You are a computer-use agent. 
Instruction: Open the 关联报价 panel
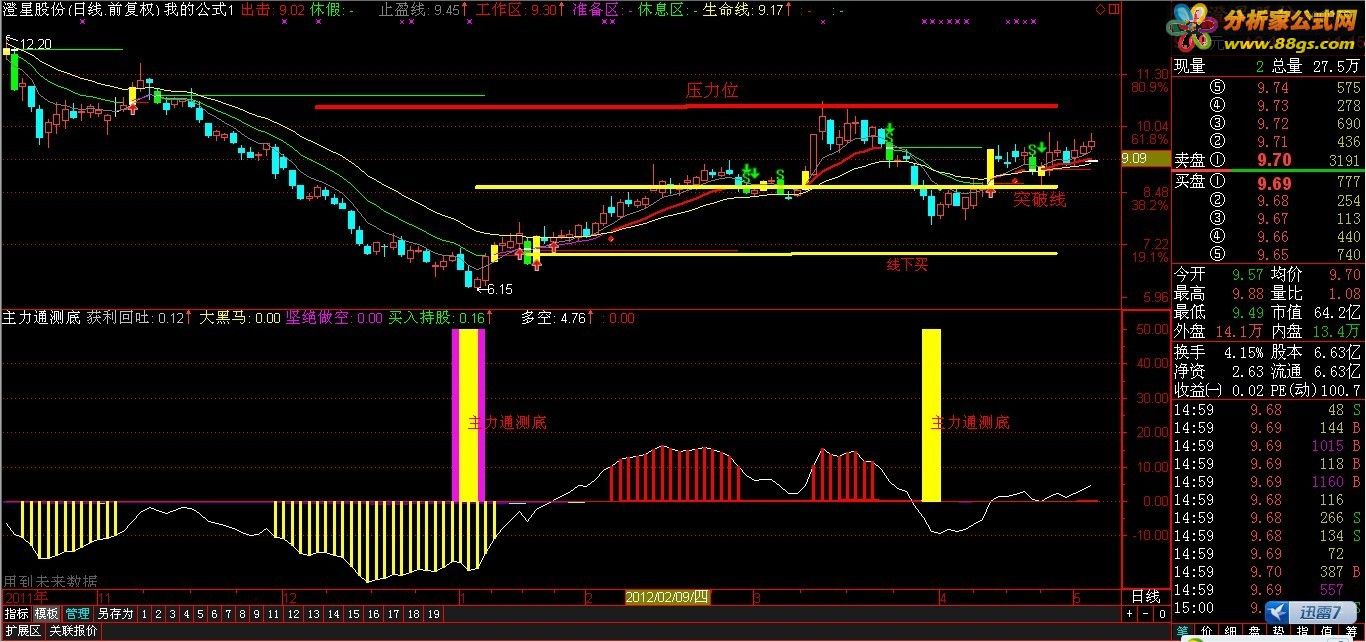73,631
